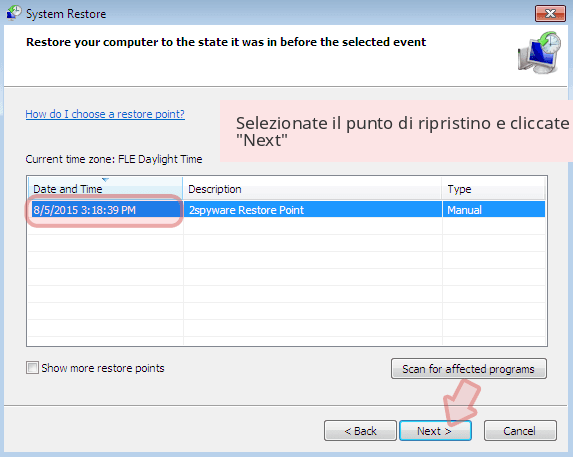Select the 8/5/2015 3:18:39 PM entry

106,210
